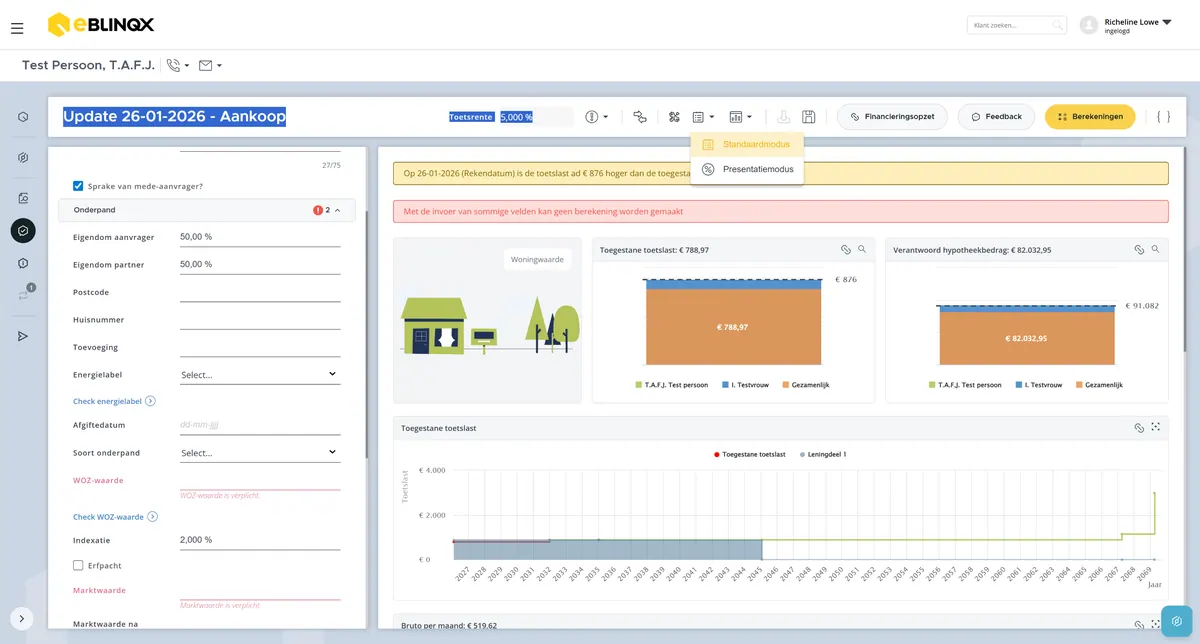
Task: Open the info icon dropdown in toolbar
Action: pyautogui.click(x=597, y=117)
